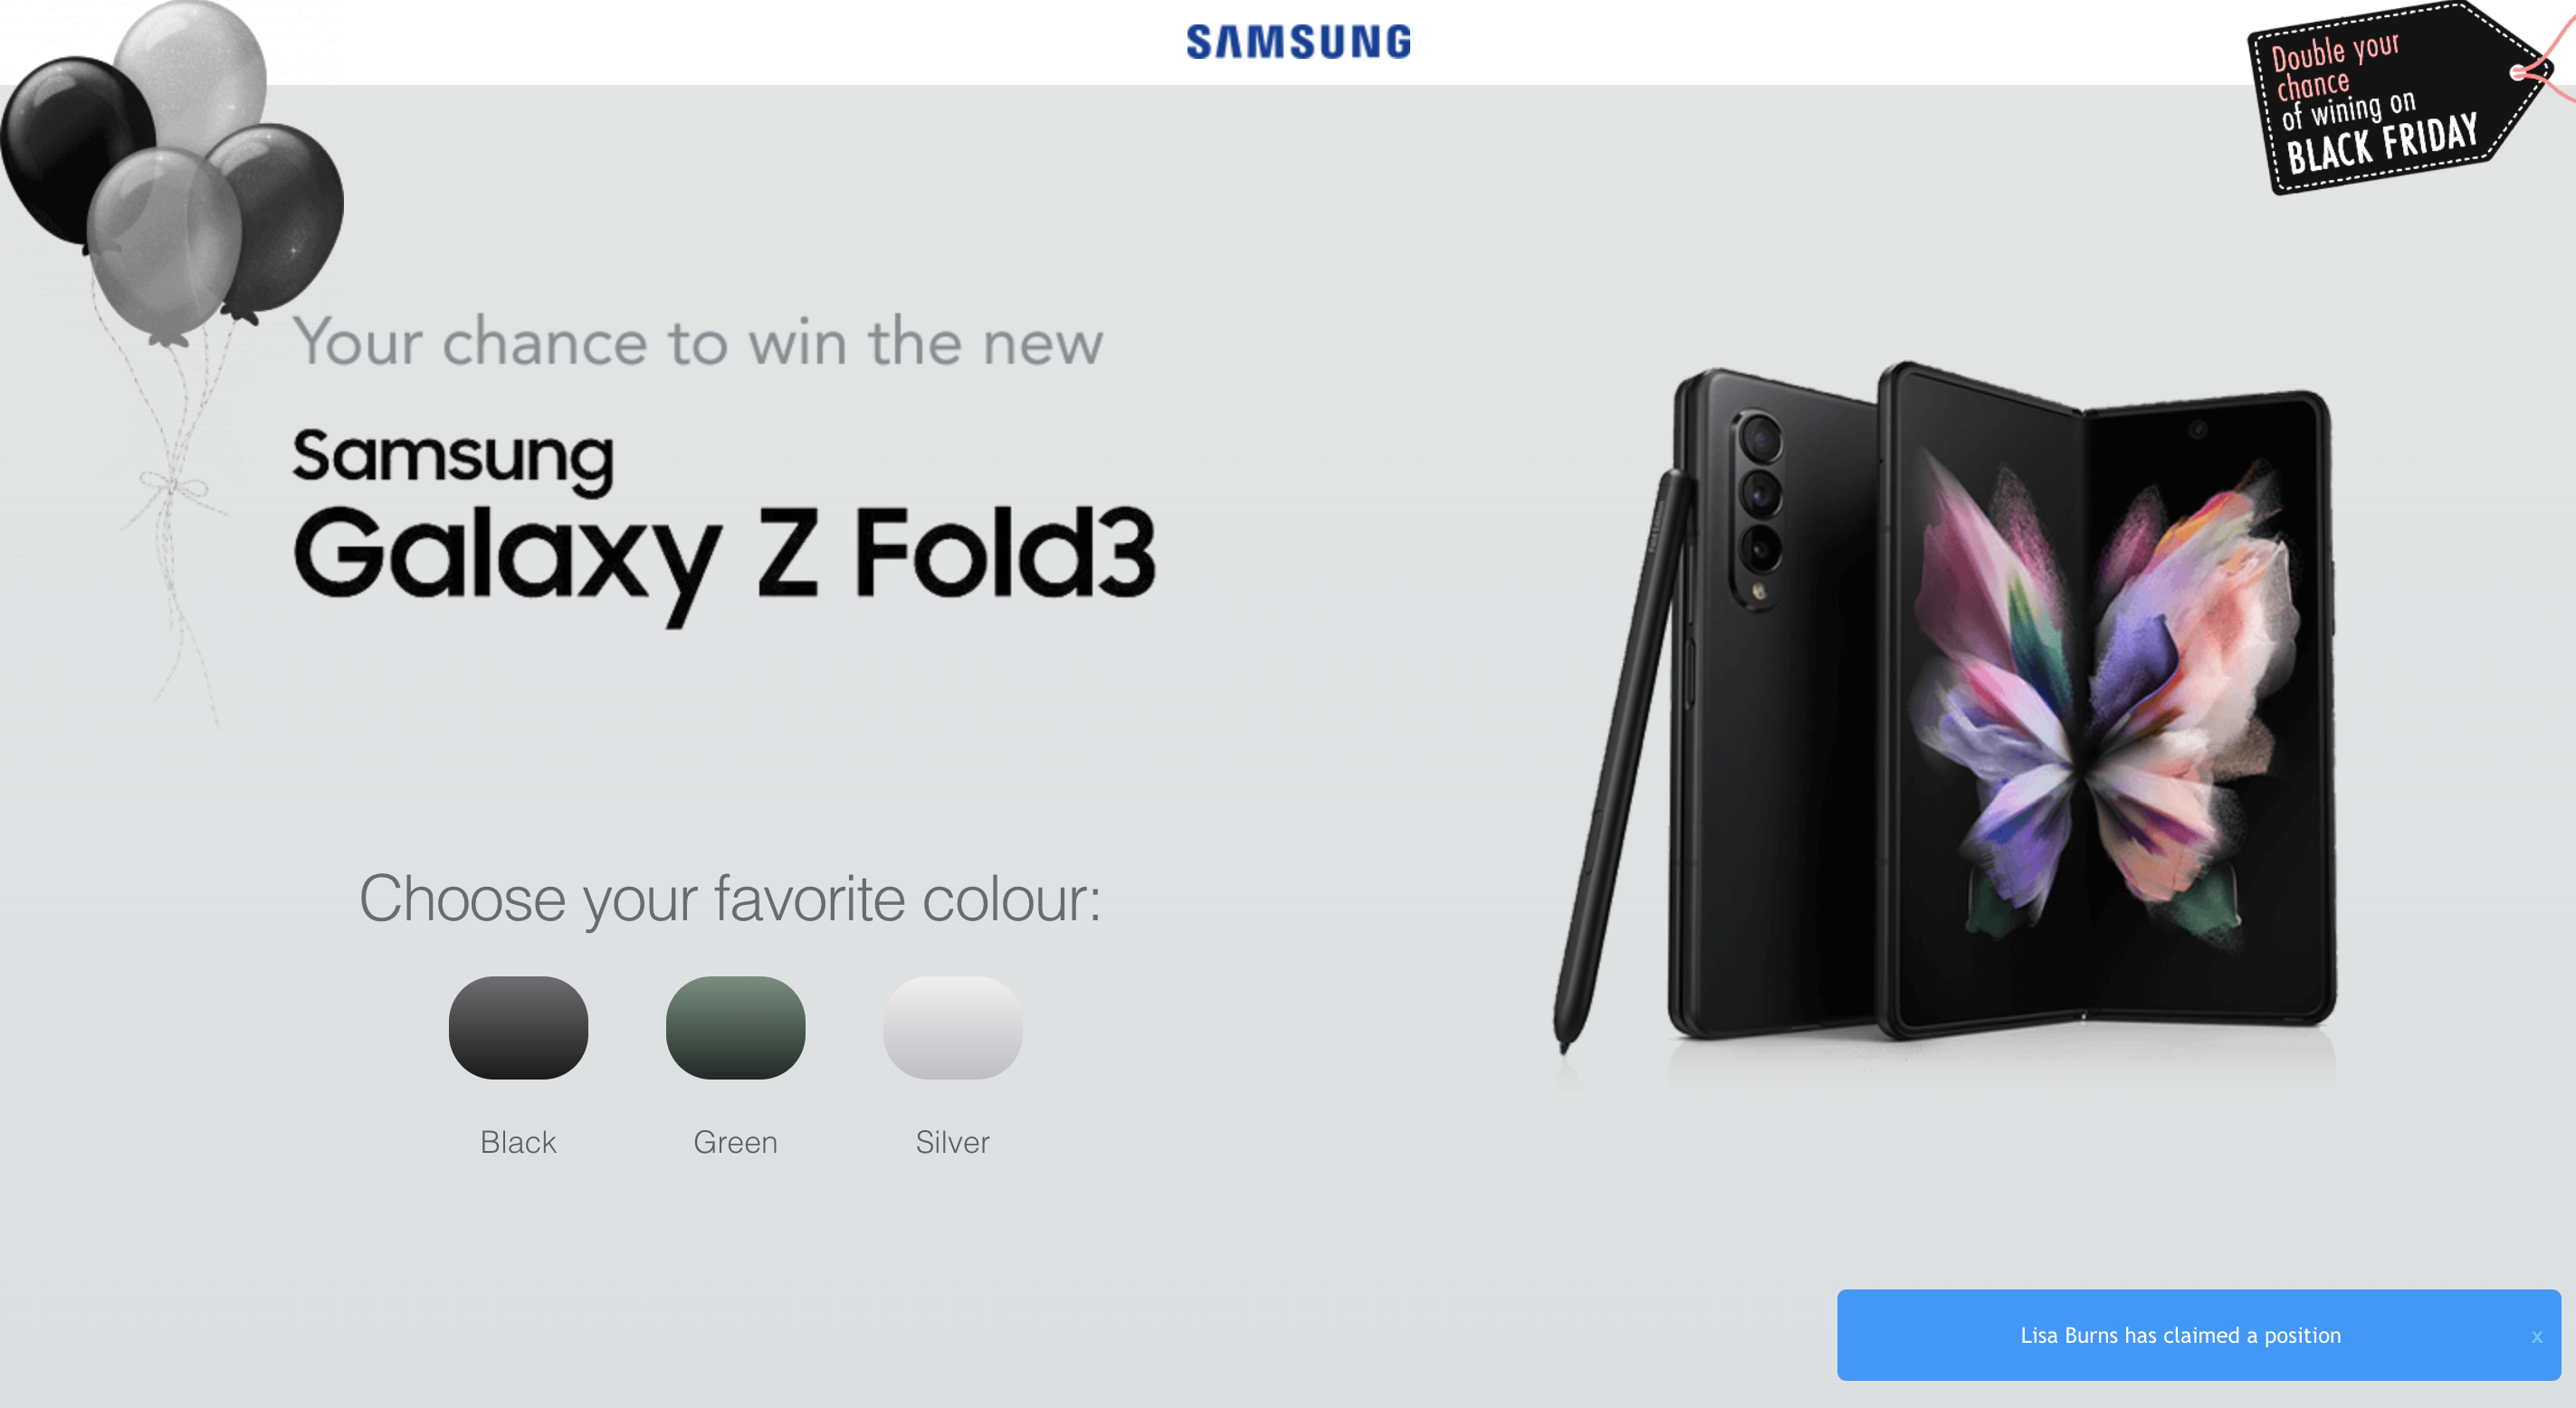Click the Black colour label
The width and height of the screenshot is (2576, 1408).
518,1142
